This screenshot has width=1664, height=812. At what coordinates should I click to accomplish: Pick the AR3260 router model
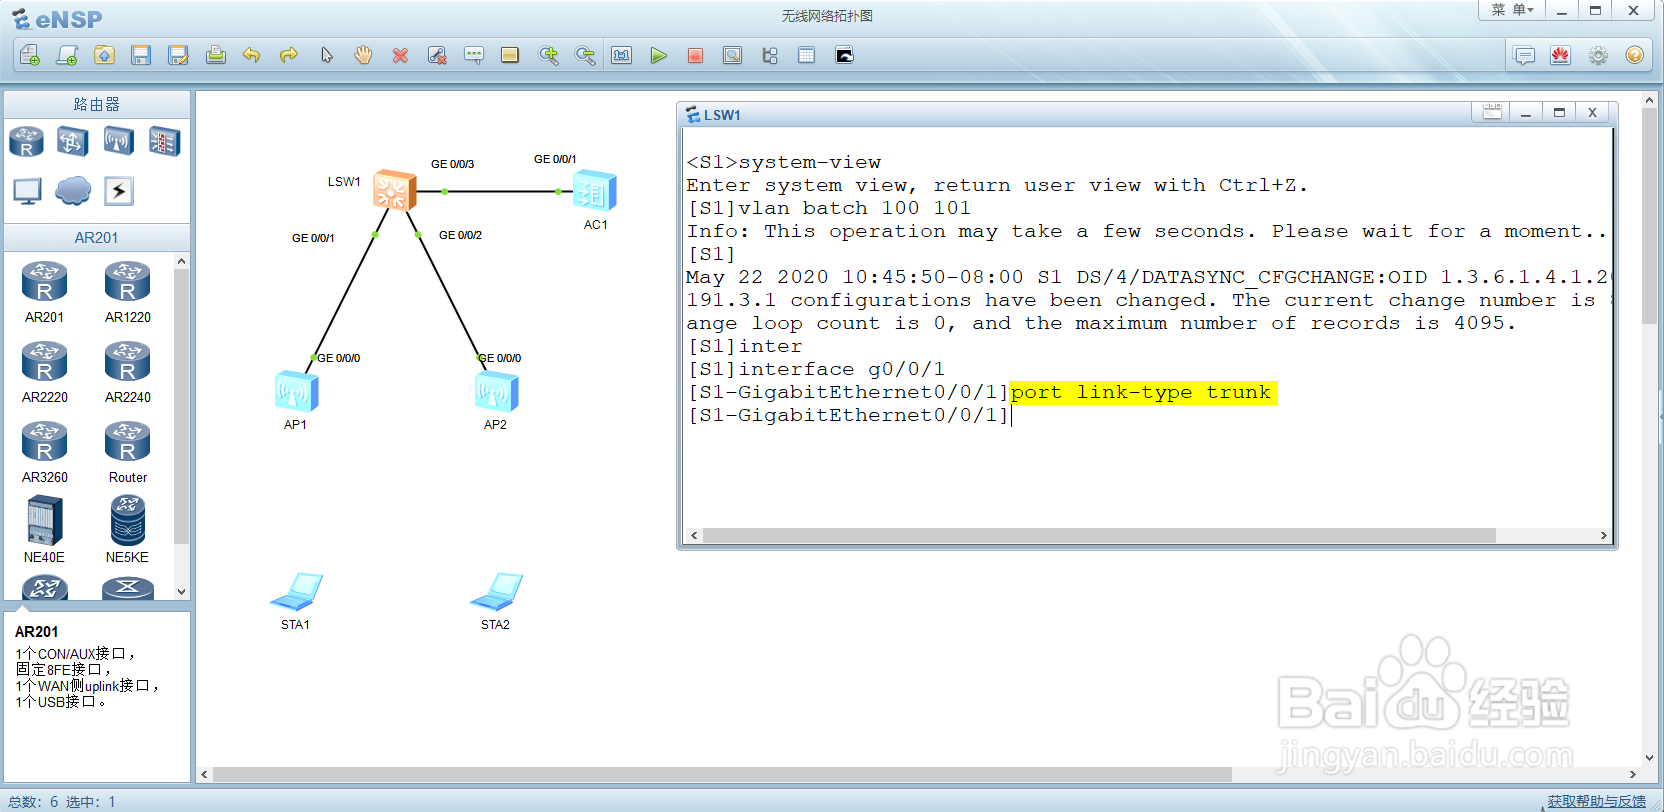tap(44, 452)
